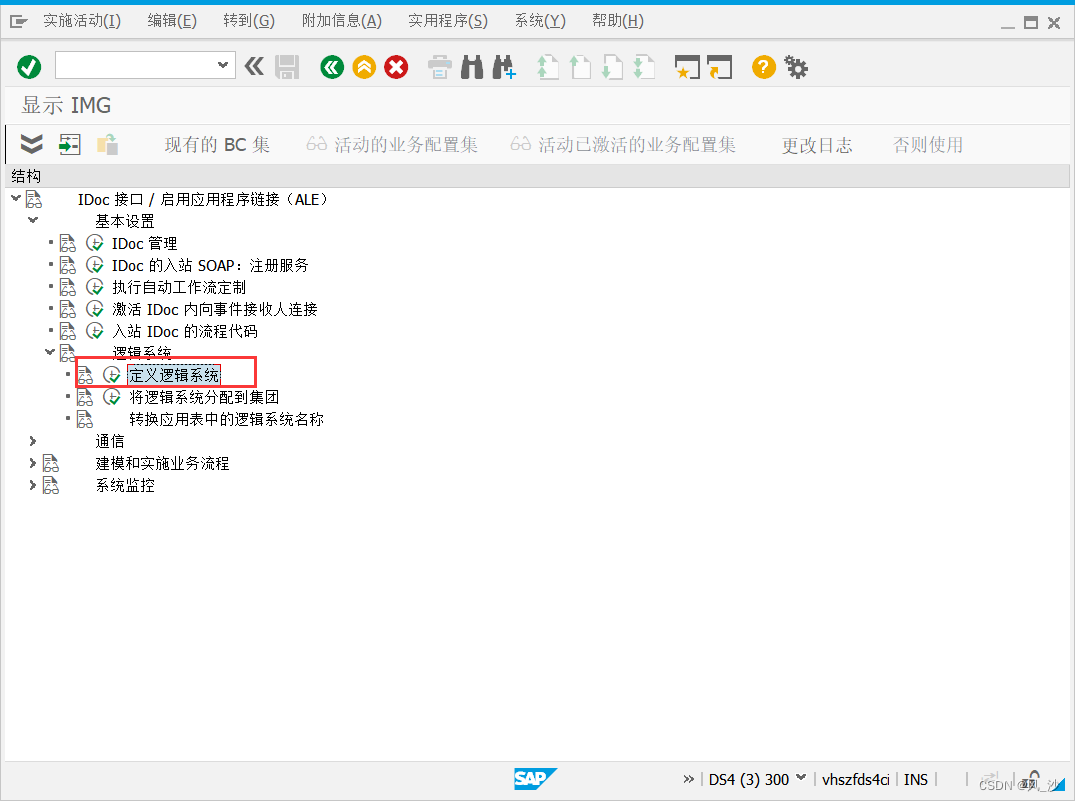Screen dimensions: 1075x801
Task: Click the Save floppy disk icon
Action: coord(287,67)
